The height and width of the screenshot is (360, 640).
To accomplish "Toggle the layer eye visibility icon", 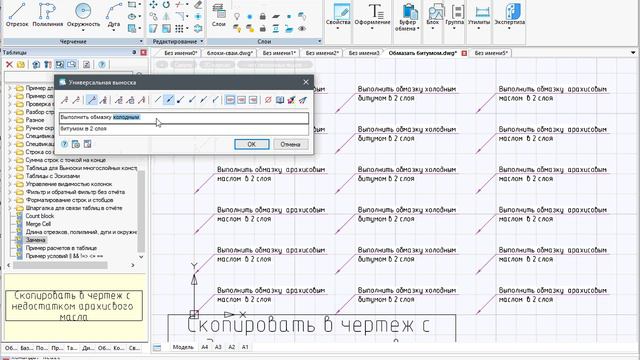I will click(302, 29).
